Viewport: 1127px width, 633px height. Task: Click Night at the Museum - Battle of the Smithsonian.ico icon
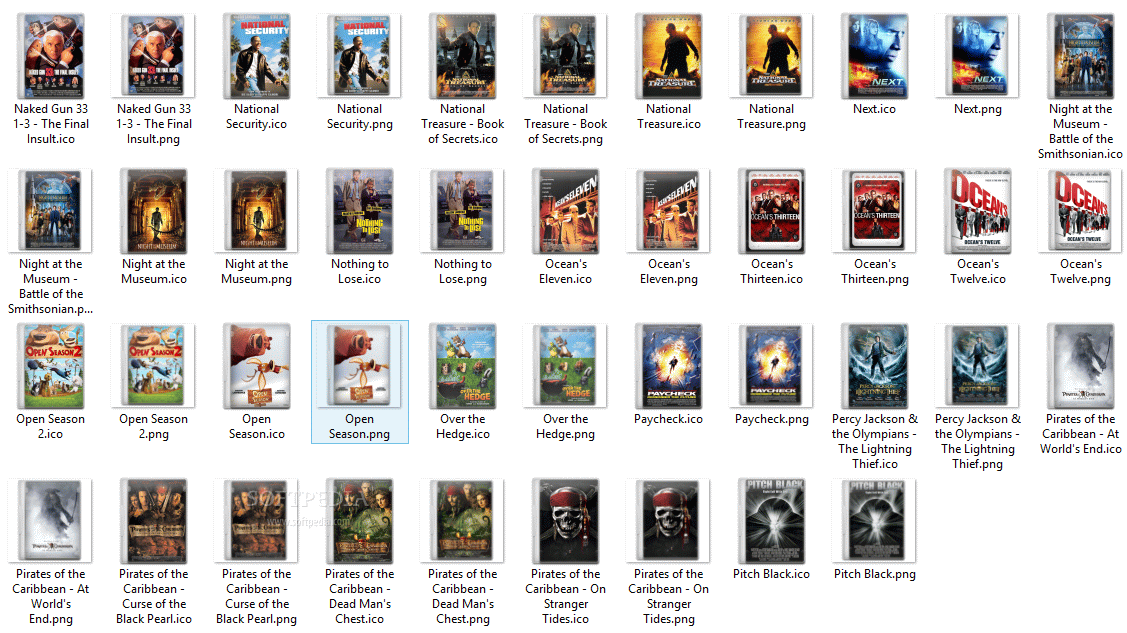coord(1080,56)
